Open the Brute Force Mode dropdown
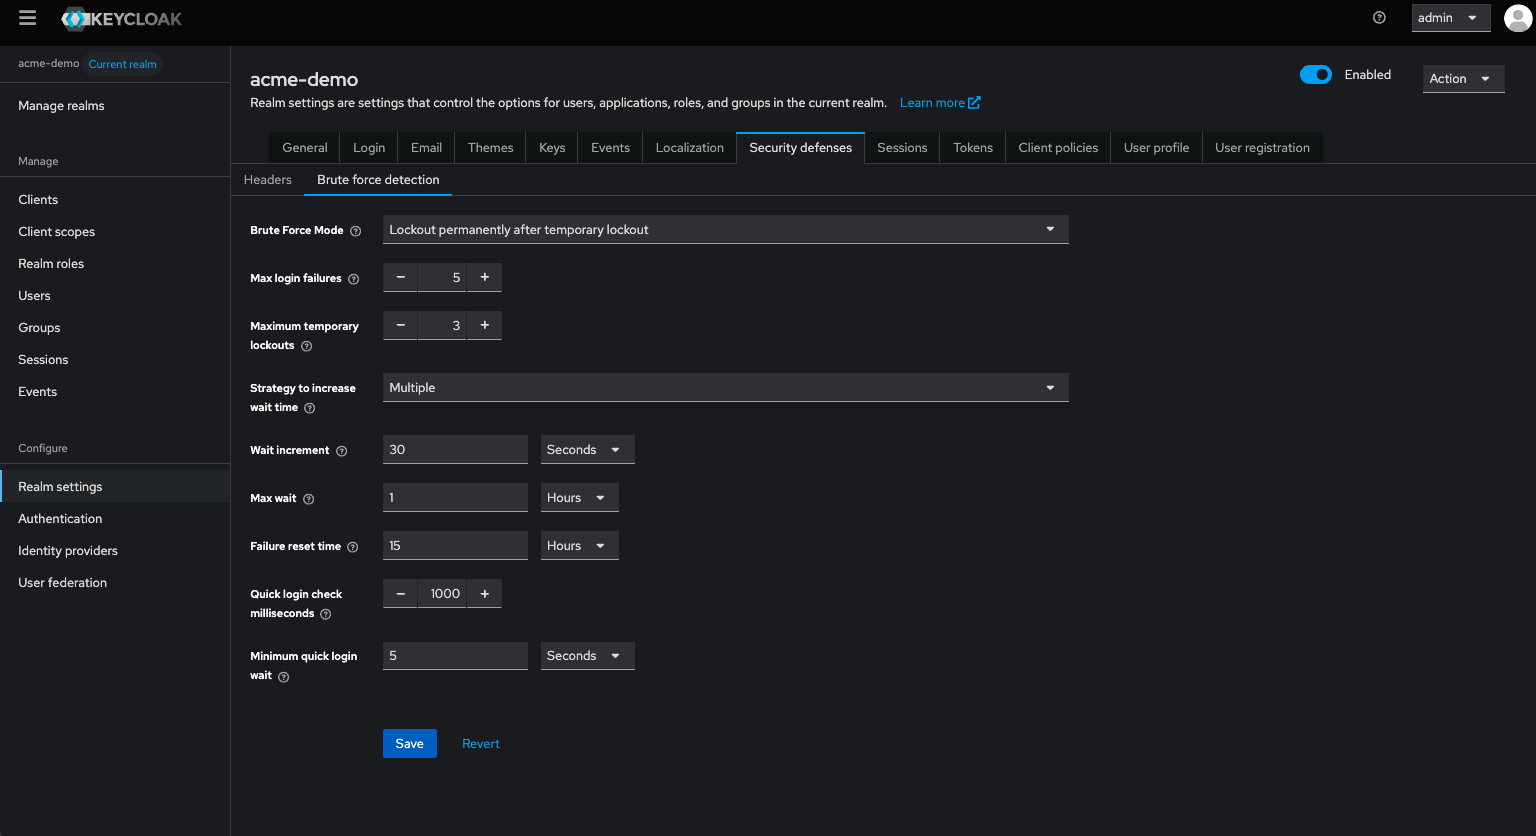1536x836 pixels. (x=726, y=229)
